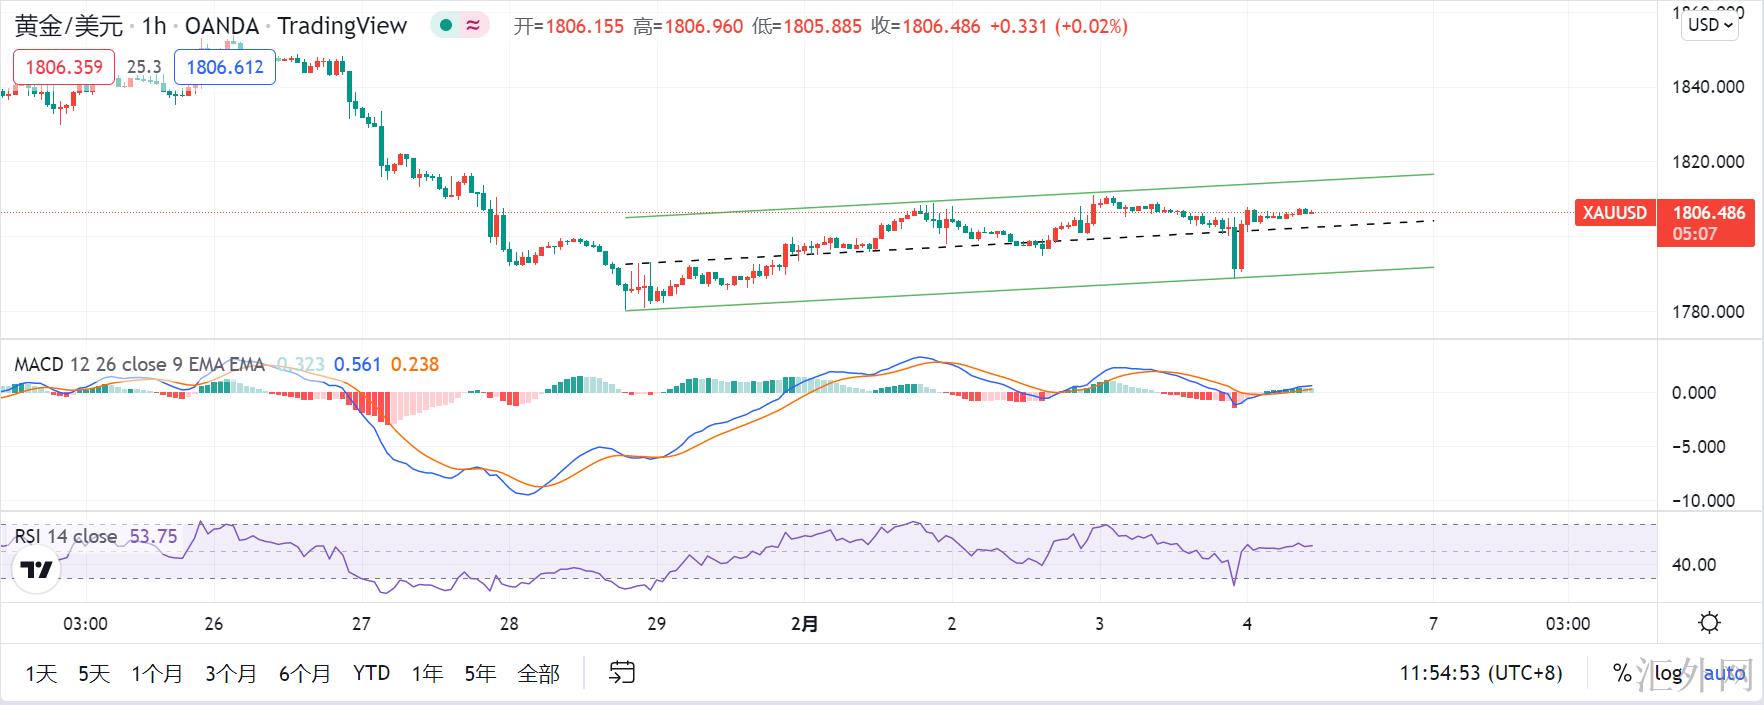This screenshot has height=705, width=1764.
Task: Click the XAUUSD price label tag
Action: point(1614,213)
